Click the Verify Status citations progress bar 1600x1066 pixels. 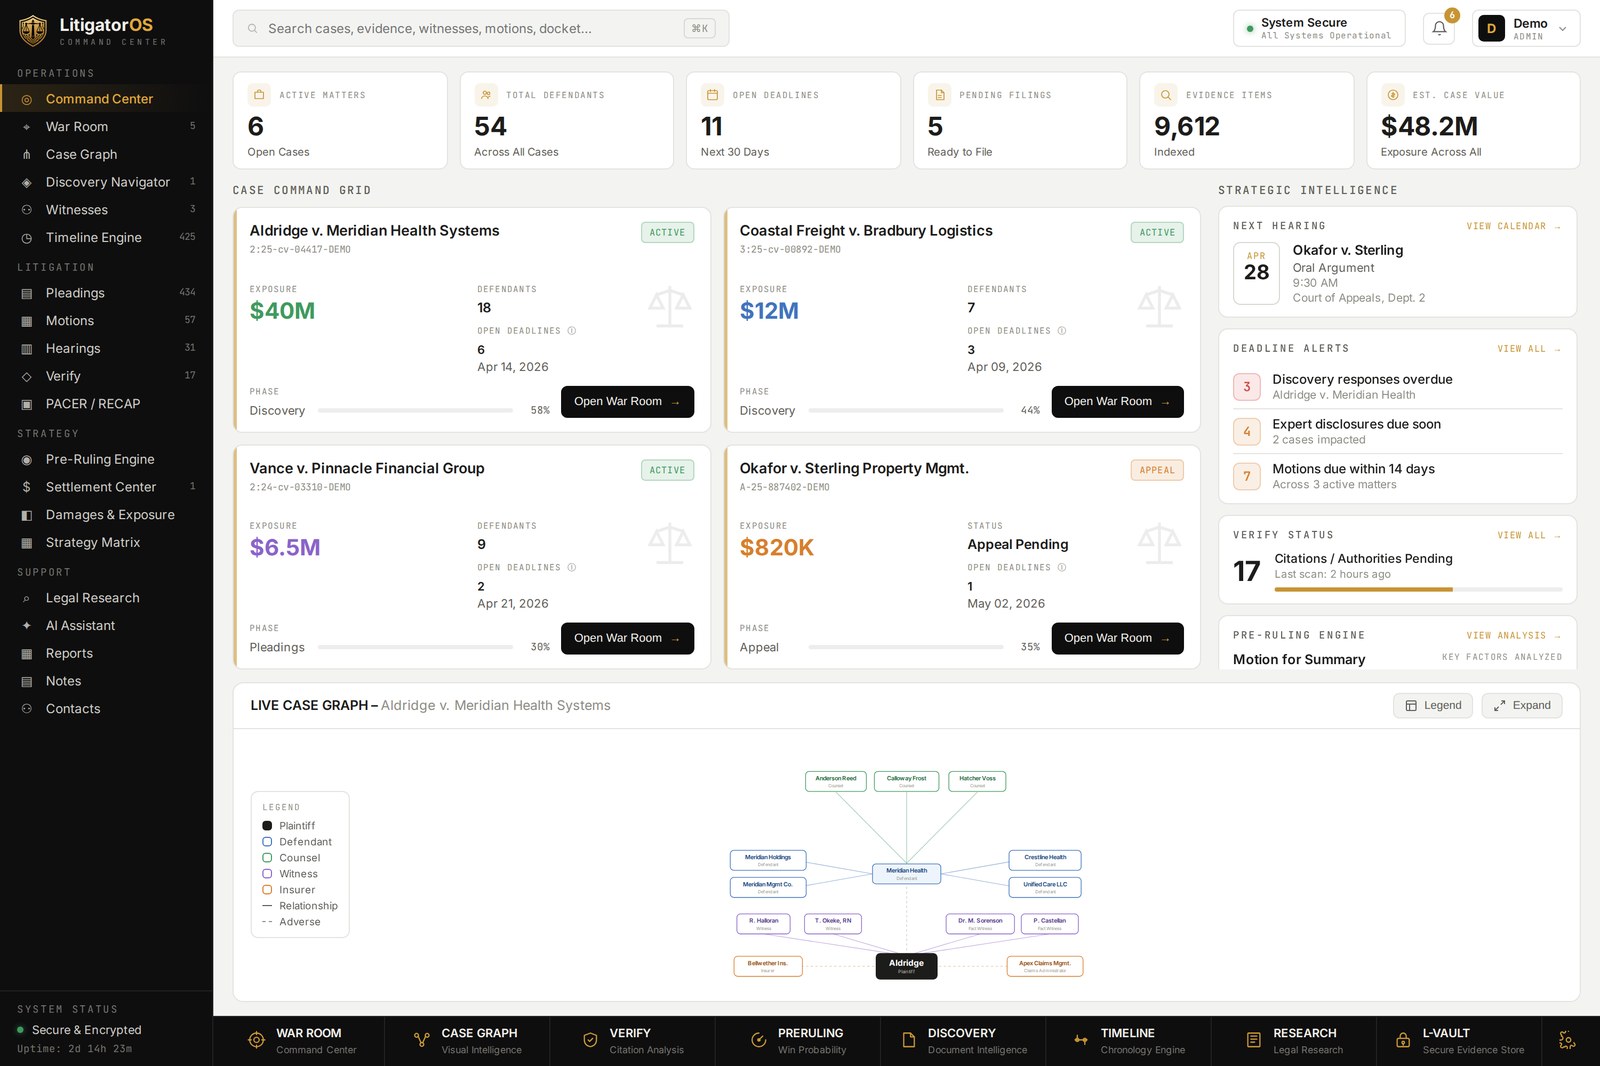coord(1418,590)
